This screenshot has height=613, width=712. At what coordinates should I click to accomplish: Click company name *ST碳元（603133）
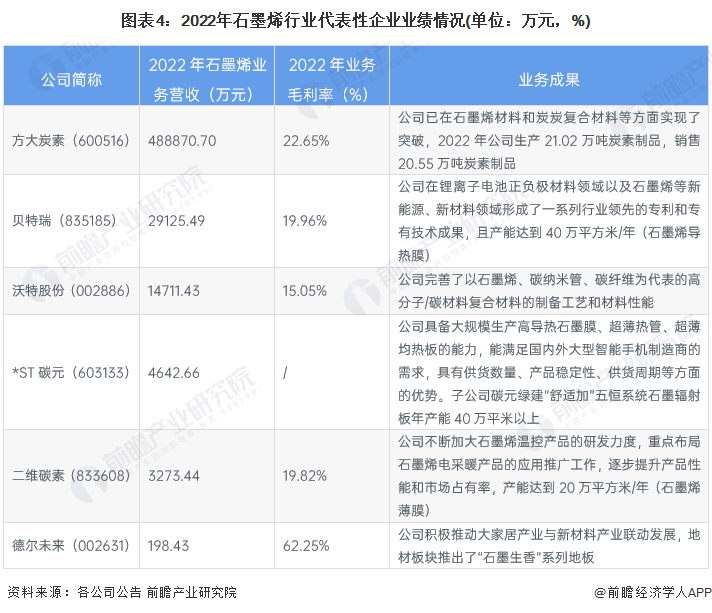point(71,373)
